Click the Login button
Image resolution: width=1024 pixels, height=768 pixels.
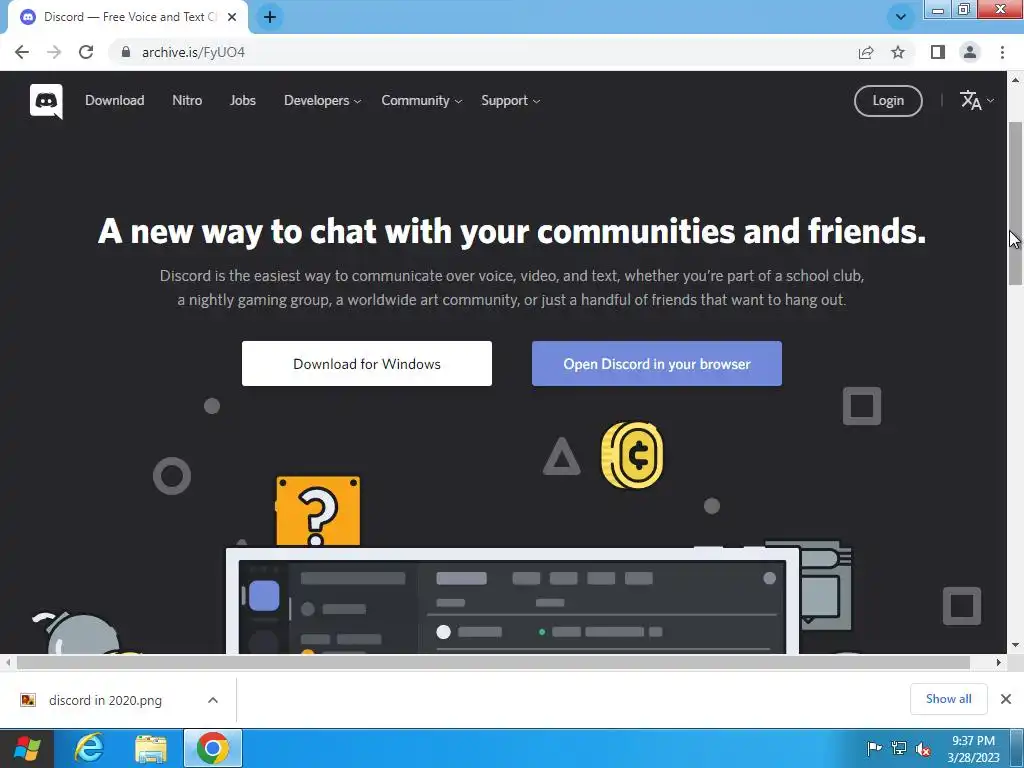(x=888, y=101)
